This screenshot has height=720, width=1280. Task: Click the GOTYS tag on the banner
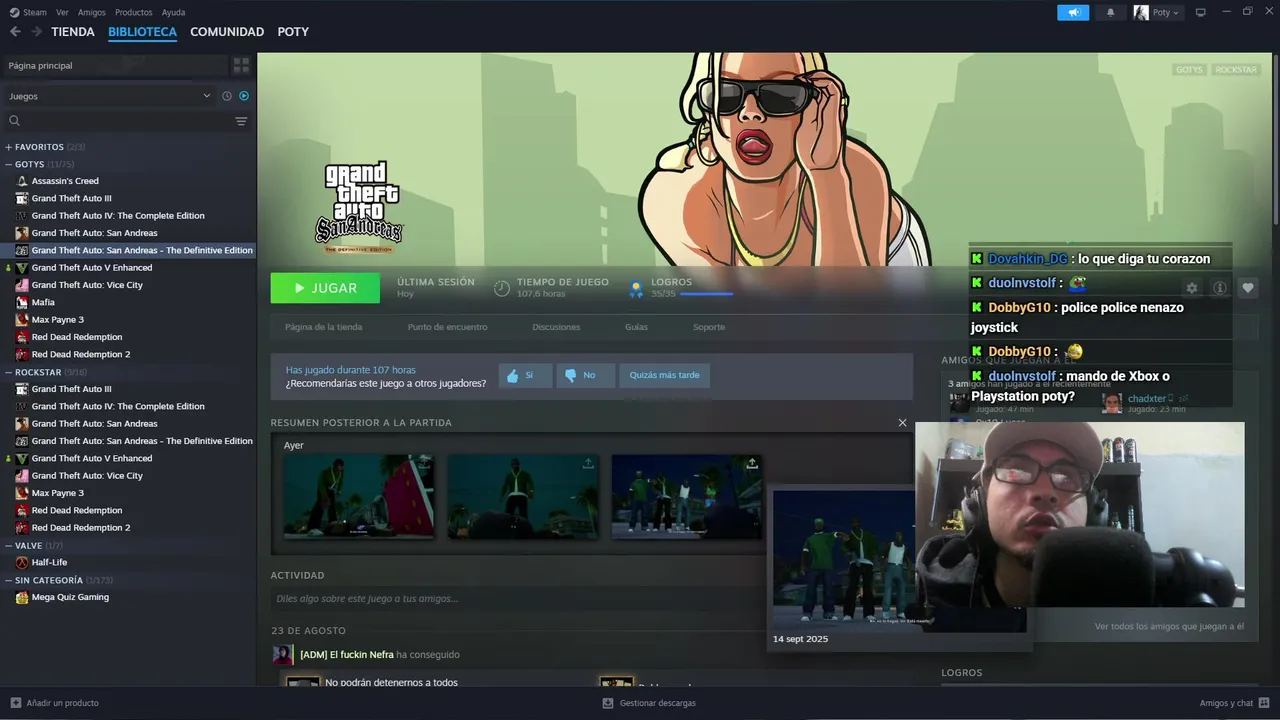pyautogui.click(x=1190, y=70)
